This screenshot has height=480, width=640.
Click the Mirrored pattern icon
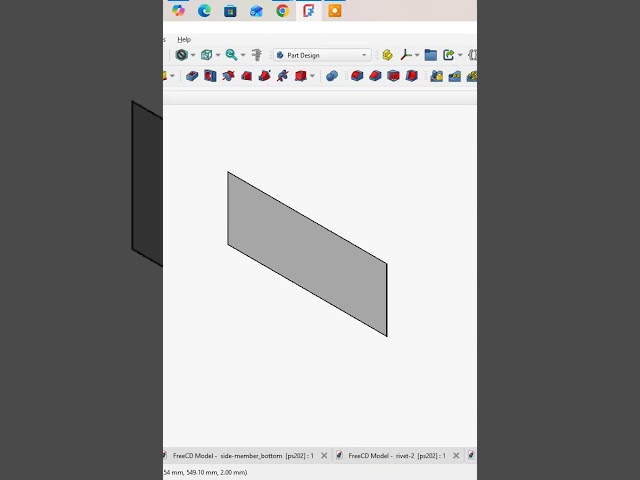(x=436, y=76)
